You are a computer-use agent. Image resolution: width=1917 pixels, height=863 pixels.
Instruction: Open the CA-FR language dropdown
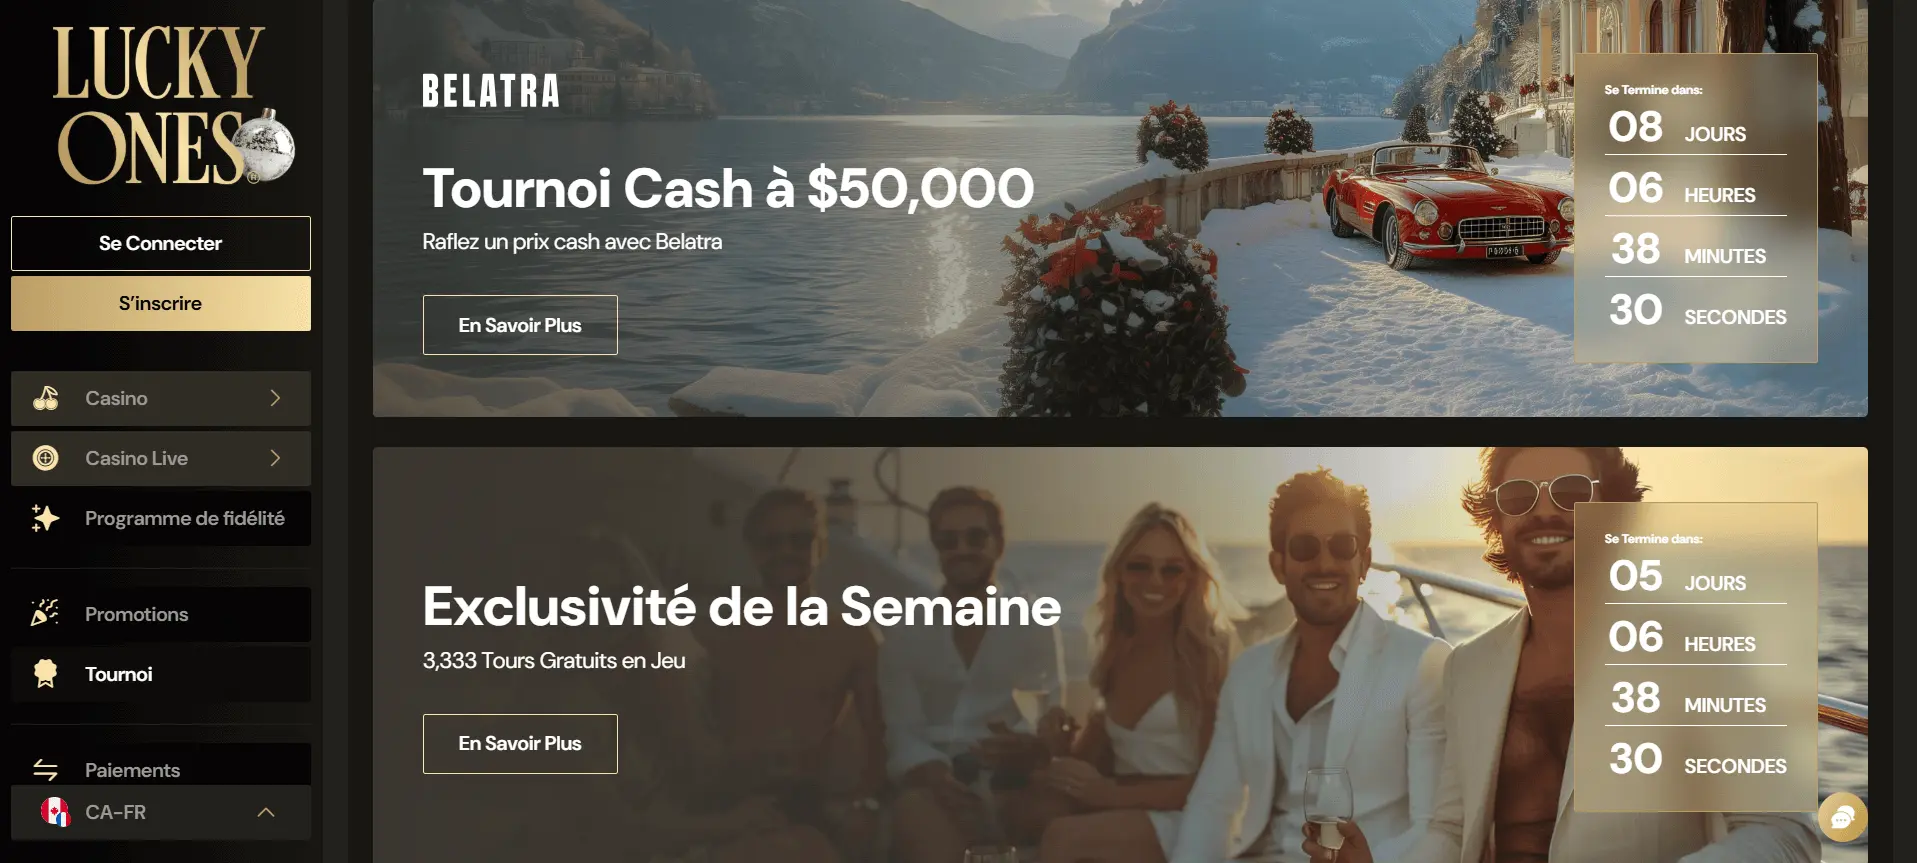click(x=161, y=812)
